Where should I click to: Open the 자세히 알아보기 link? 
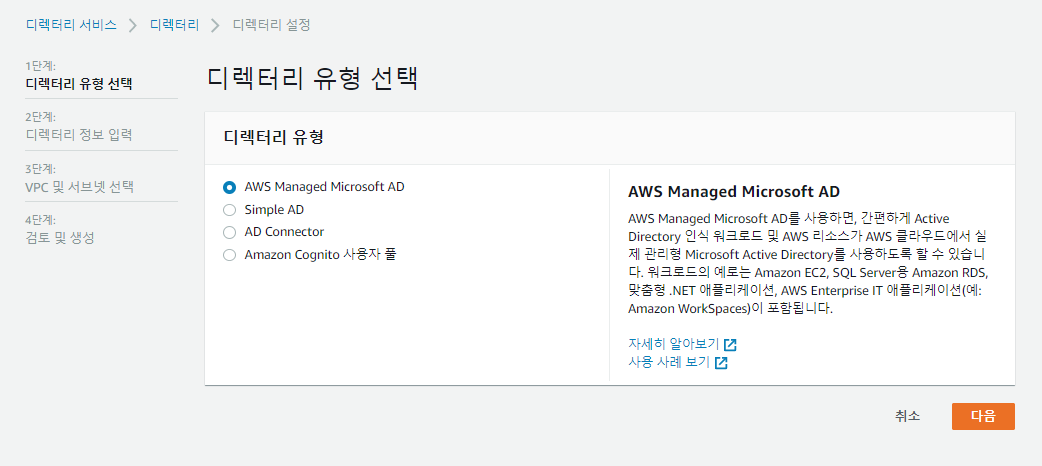point(673,344)
